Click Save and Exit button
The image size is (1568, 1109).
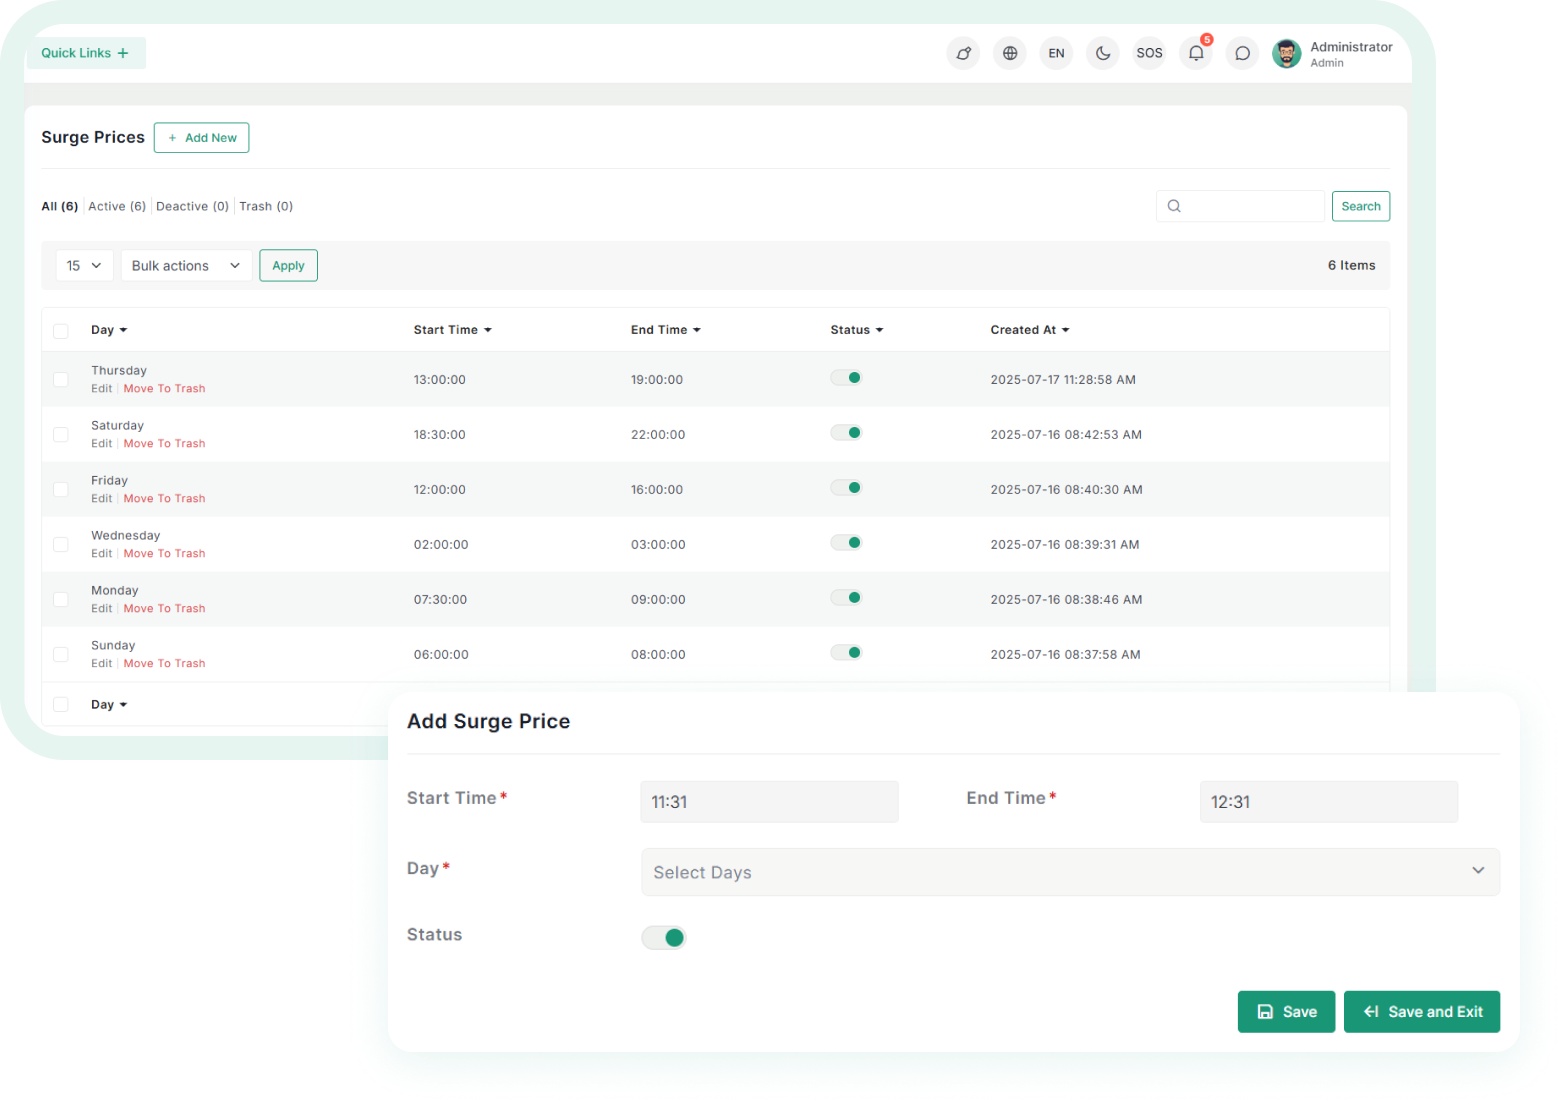(x=1421, y=1012)
